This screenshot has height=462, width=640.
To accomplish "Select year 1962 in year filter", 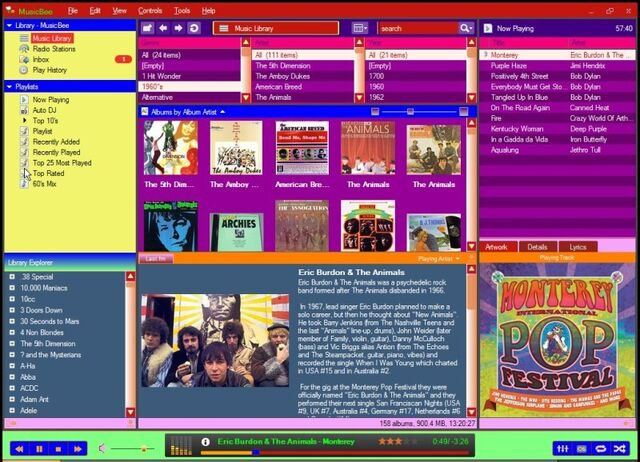I will point(416,97).
